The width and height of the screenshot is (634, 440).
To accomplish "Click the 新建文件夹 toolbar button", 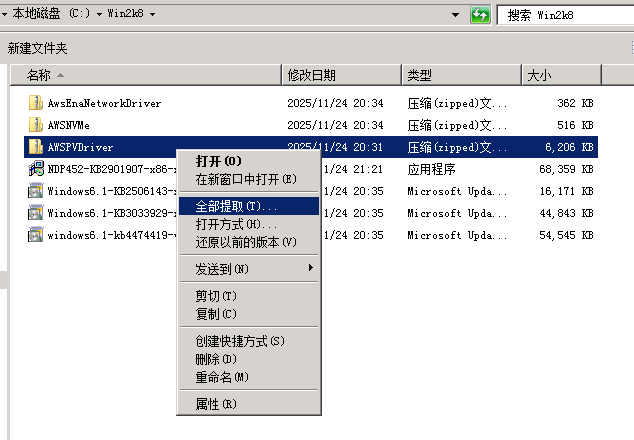I will (x=37, y=49).
